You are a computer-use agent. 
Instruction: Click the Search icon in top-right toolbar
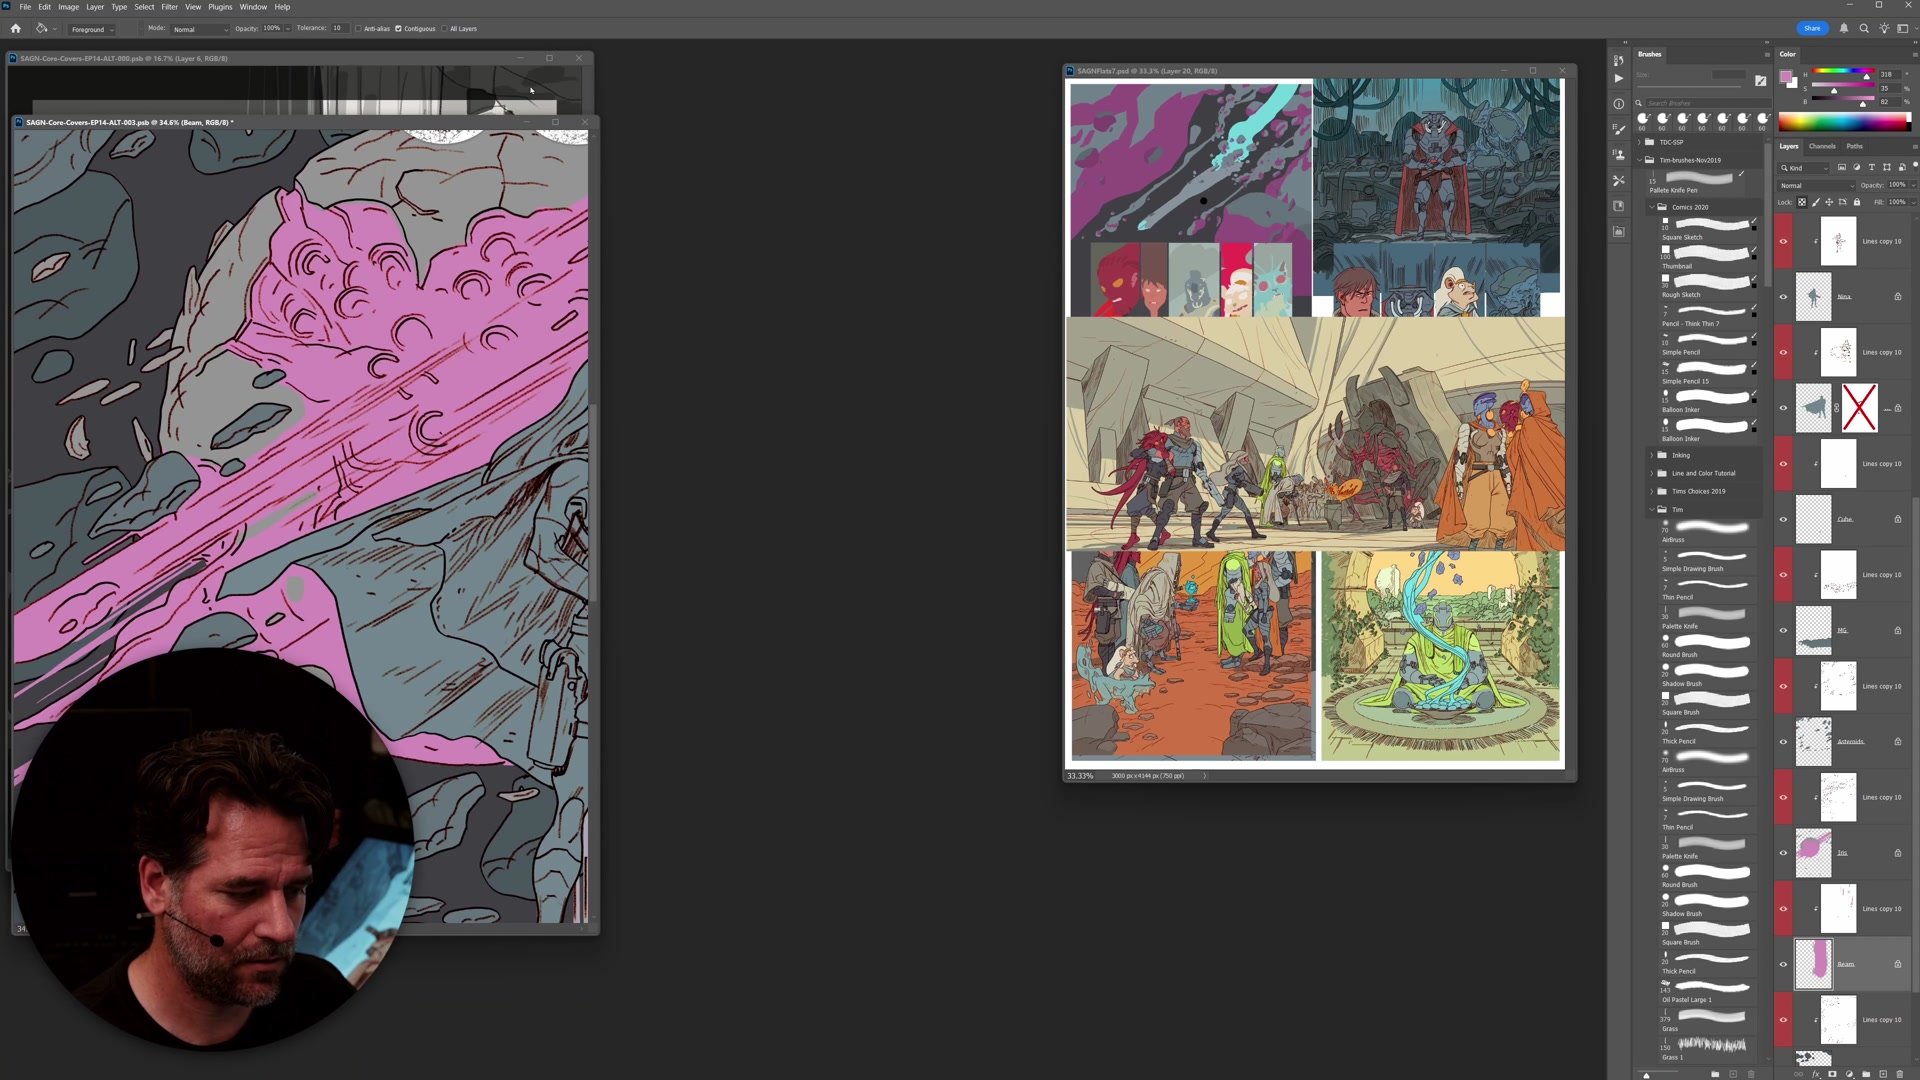coord(1864,29)
